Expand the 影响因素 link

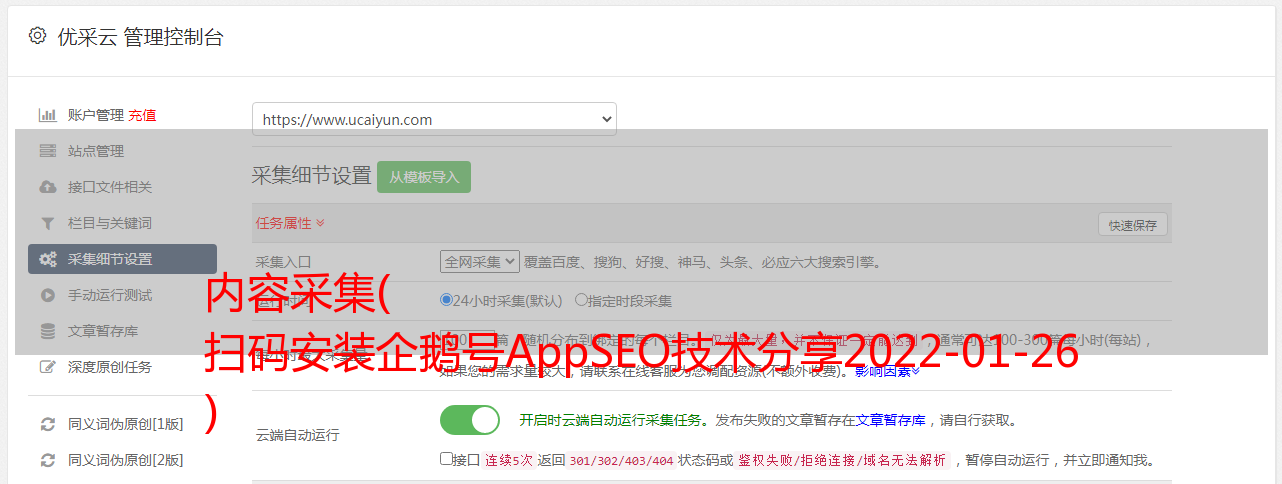[887, 371]
